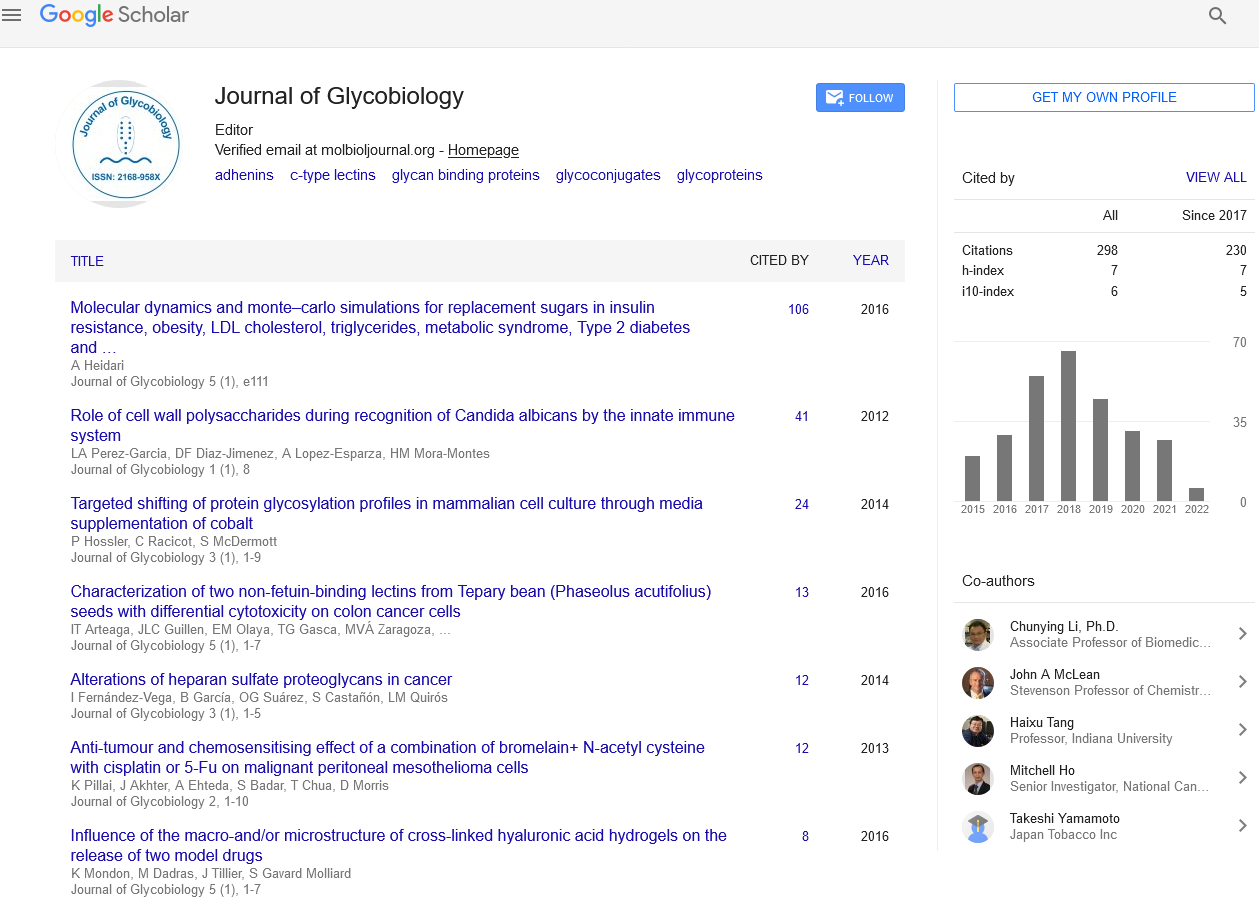Expand Chunying Li co-author chevron
This screenshot has height=907, width=1259.
(x=1242, y=634)
